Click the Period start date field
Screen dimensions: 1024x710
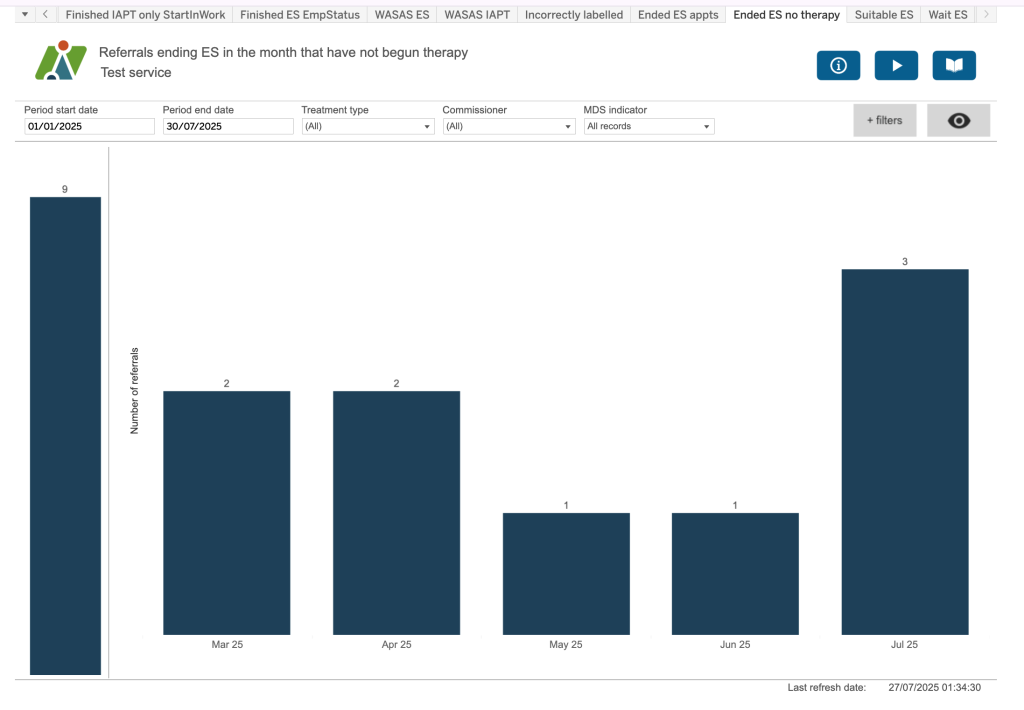point(89,127)
